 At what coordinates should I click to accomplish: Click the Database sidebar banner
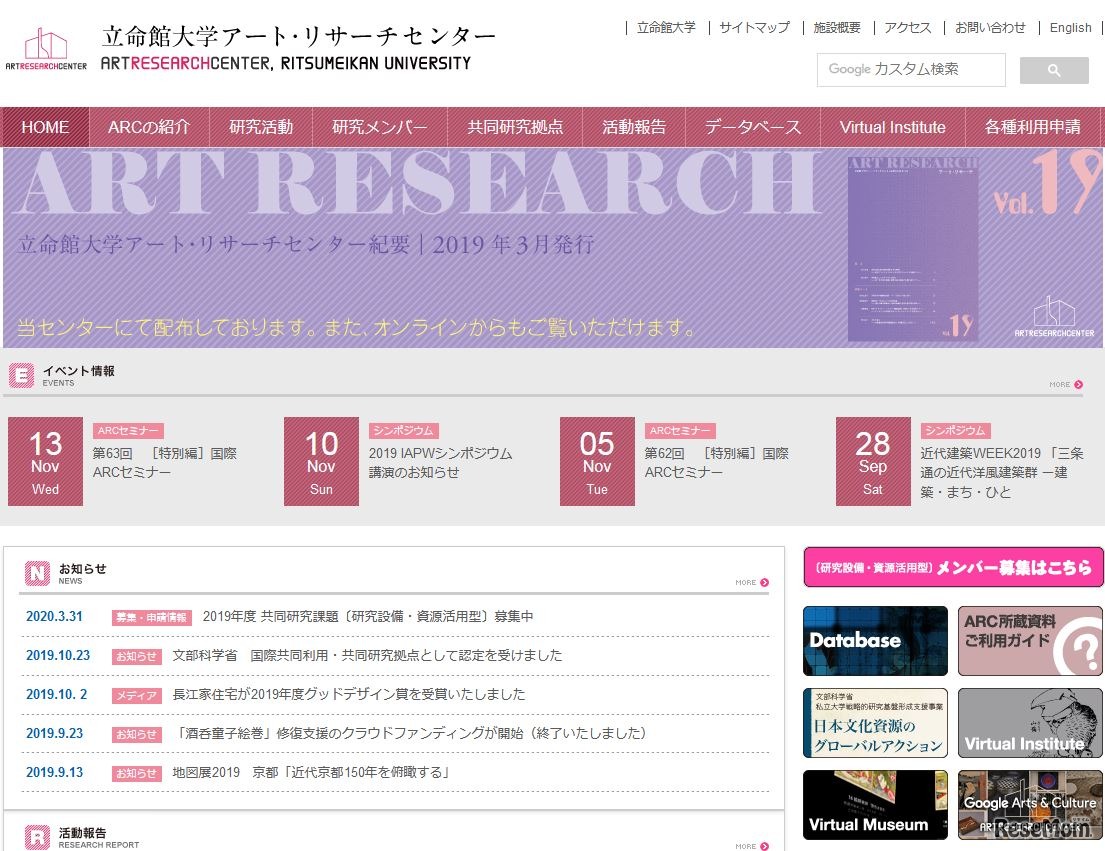[874, 641]
